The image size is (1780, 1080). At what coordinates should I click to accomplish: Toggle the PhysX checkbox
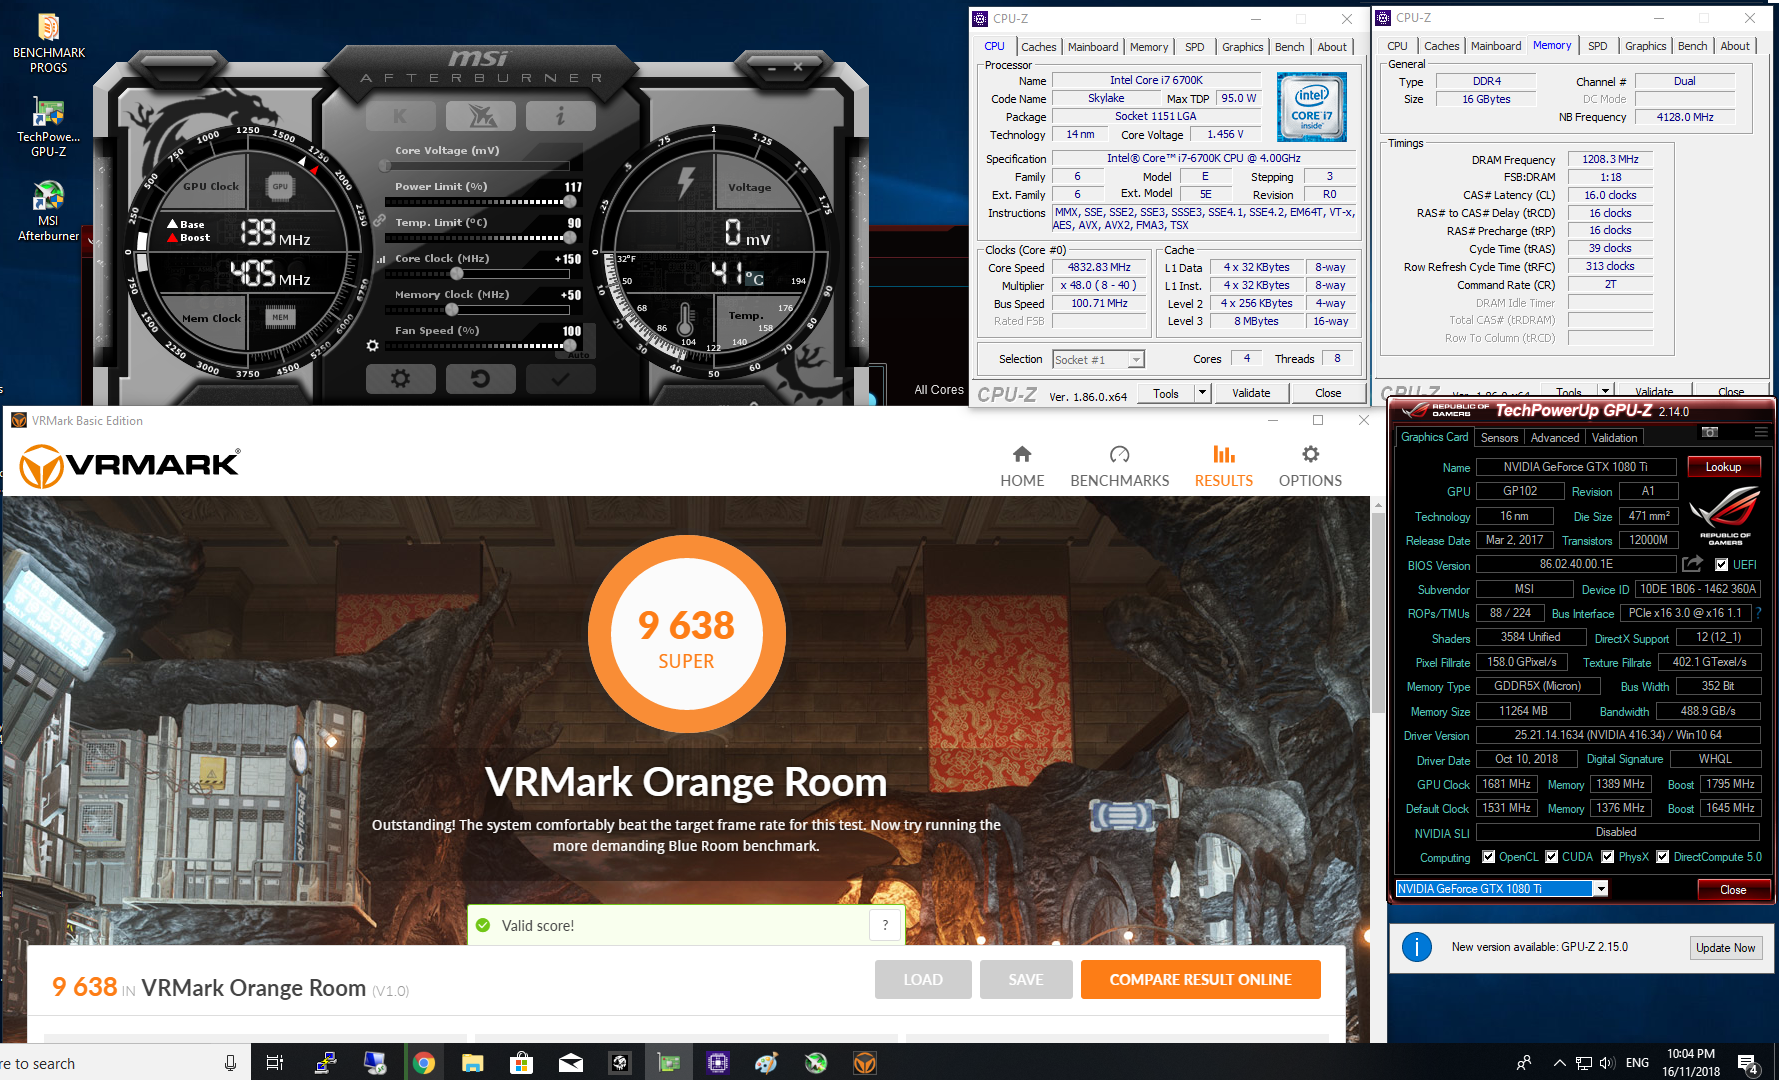click(x=1608, y=857)
